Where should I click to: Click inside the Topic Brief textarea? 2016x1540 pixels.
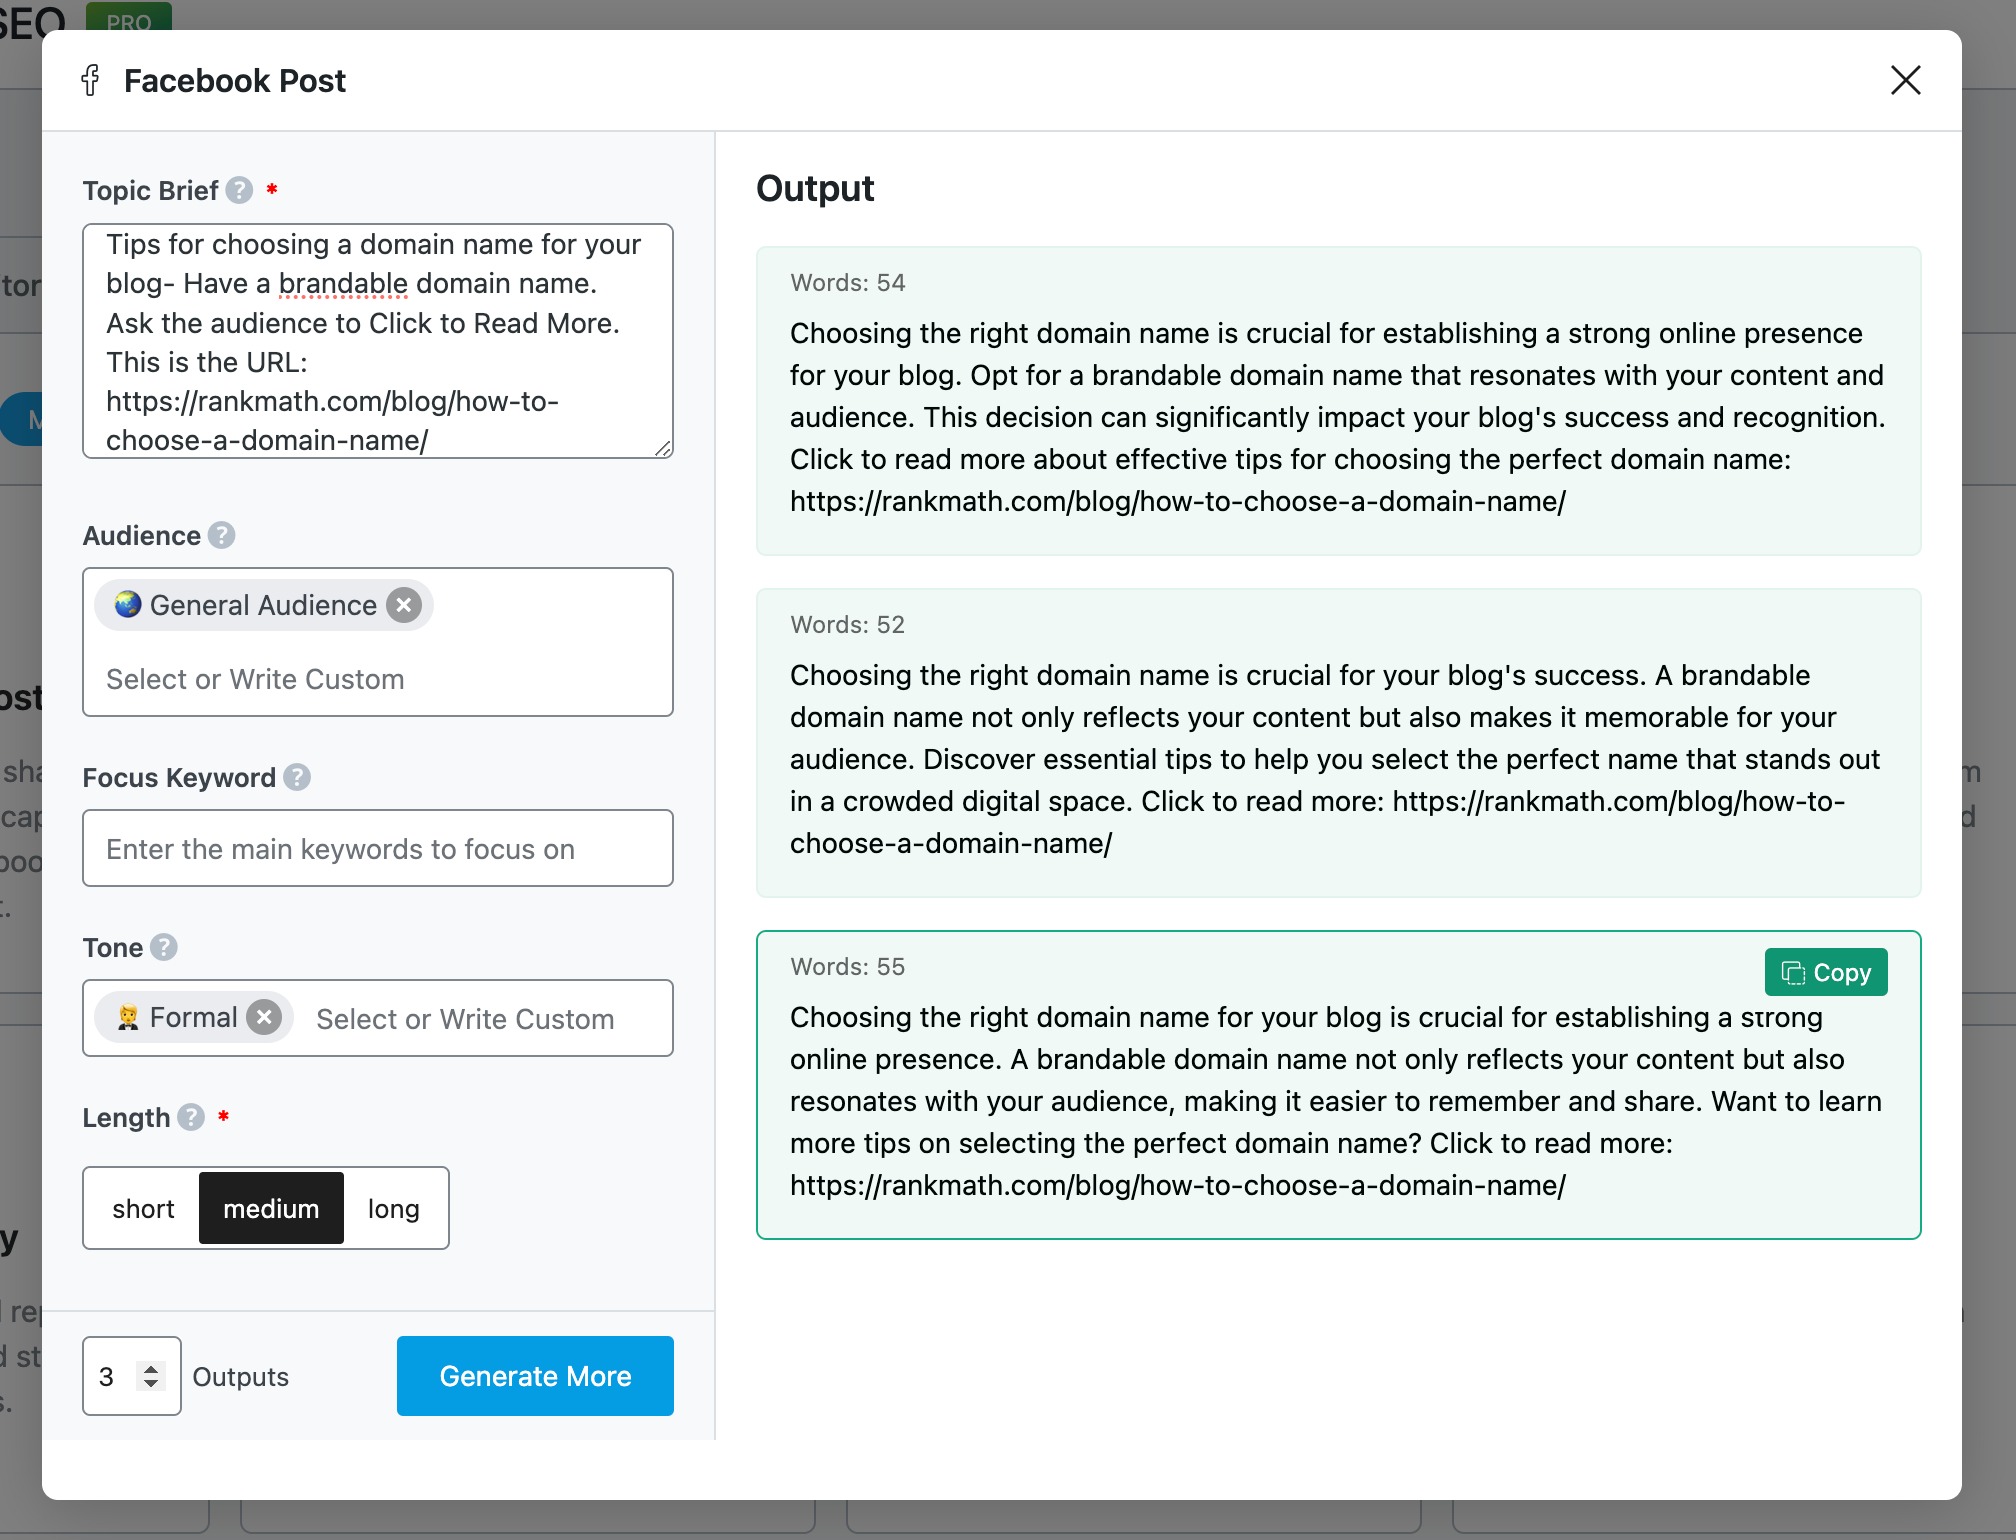click(x=378, y=341)
